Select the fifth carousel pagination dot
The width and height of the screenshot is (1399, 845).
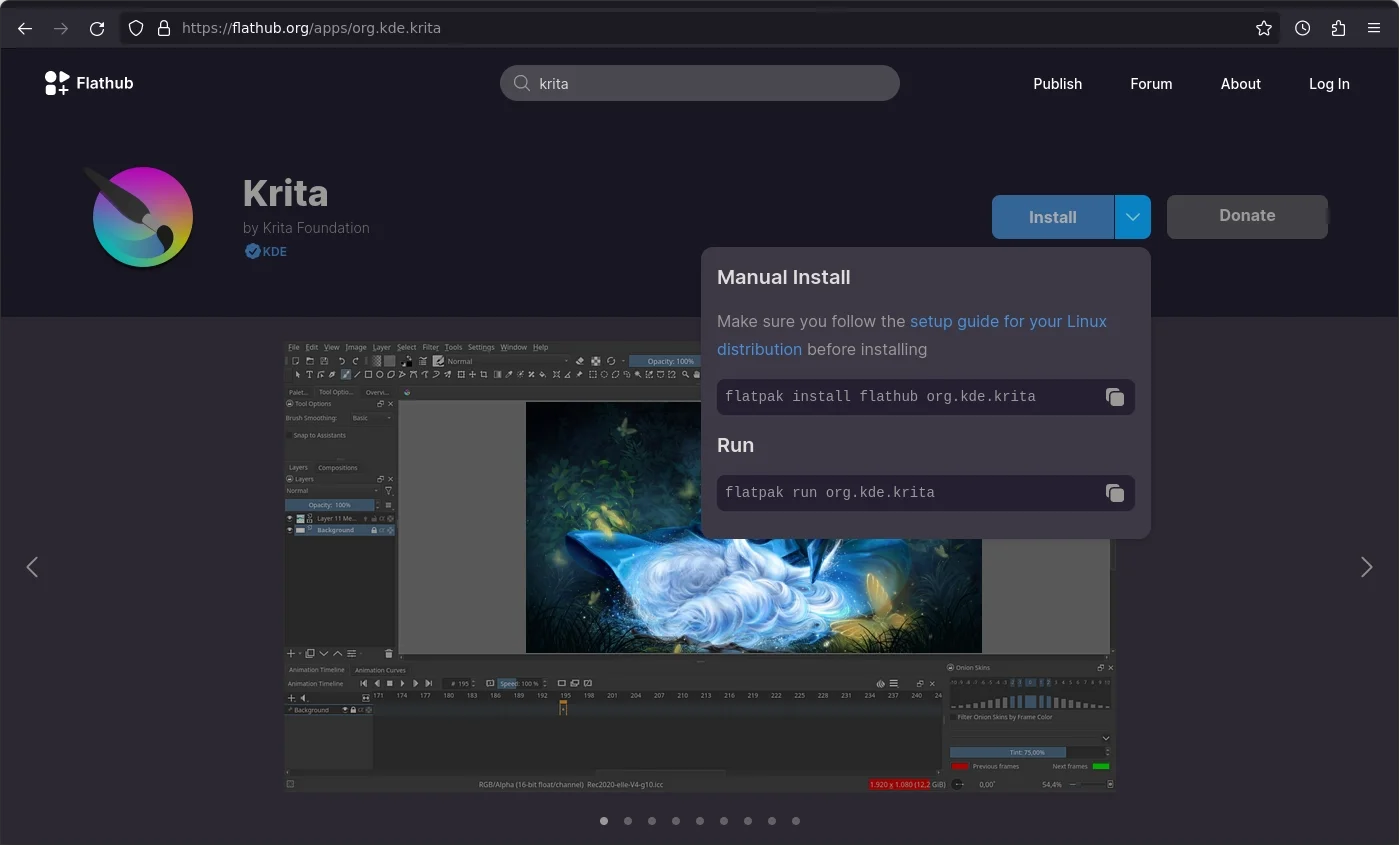(700, 821)
